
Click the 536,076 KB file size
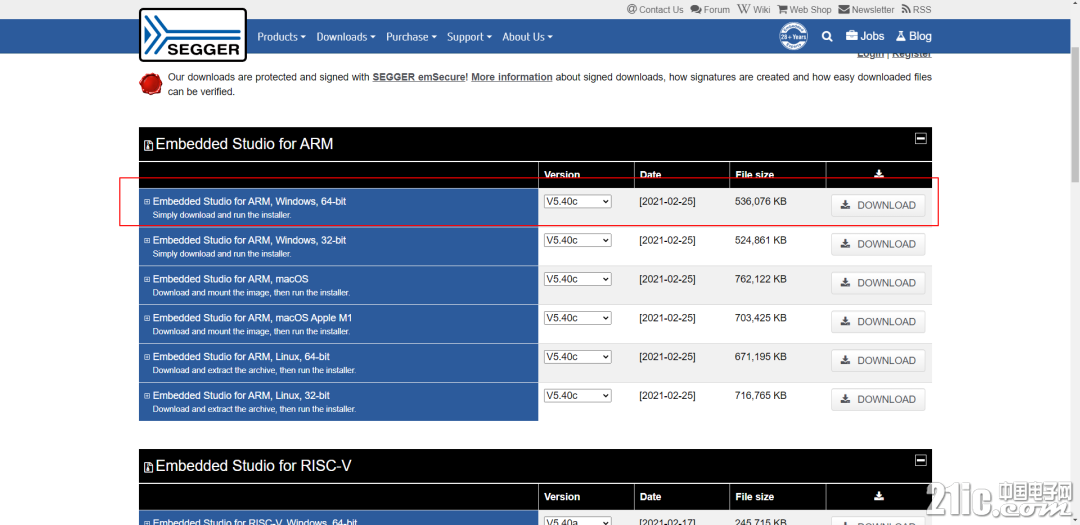[761, 201]
